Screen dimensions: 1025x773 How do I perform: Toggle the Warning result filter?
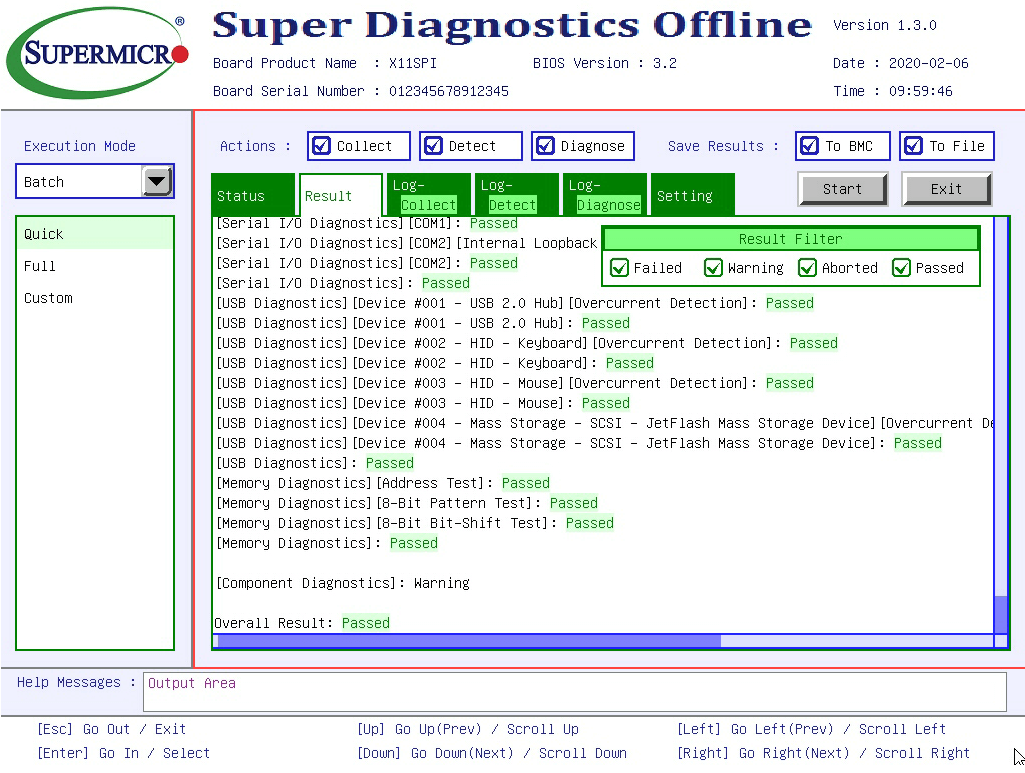tap(714, 268)
